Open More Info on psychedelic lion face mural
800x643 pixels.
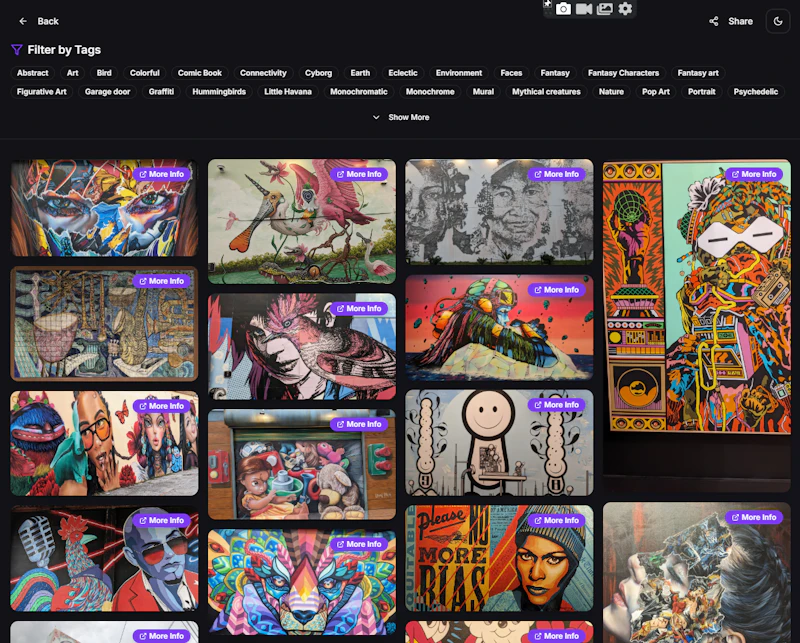click(359, 545)
